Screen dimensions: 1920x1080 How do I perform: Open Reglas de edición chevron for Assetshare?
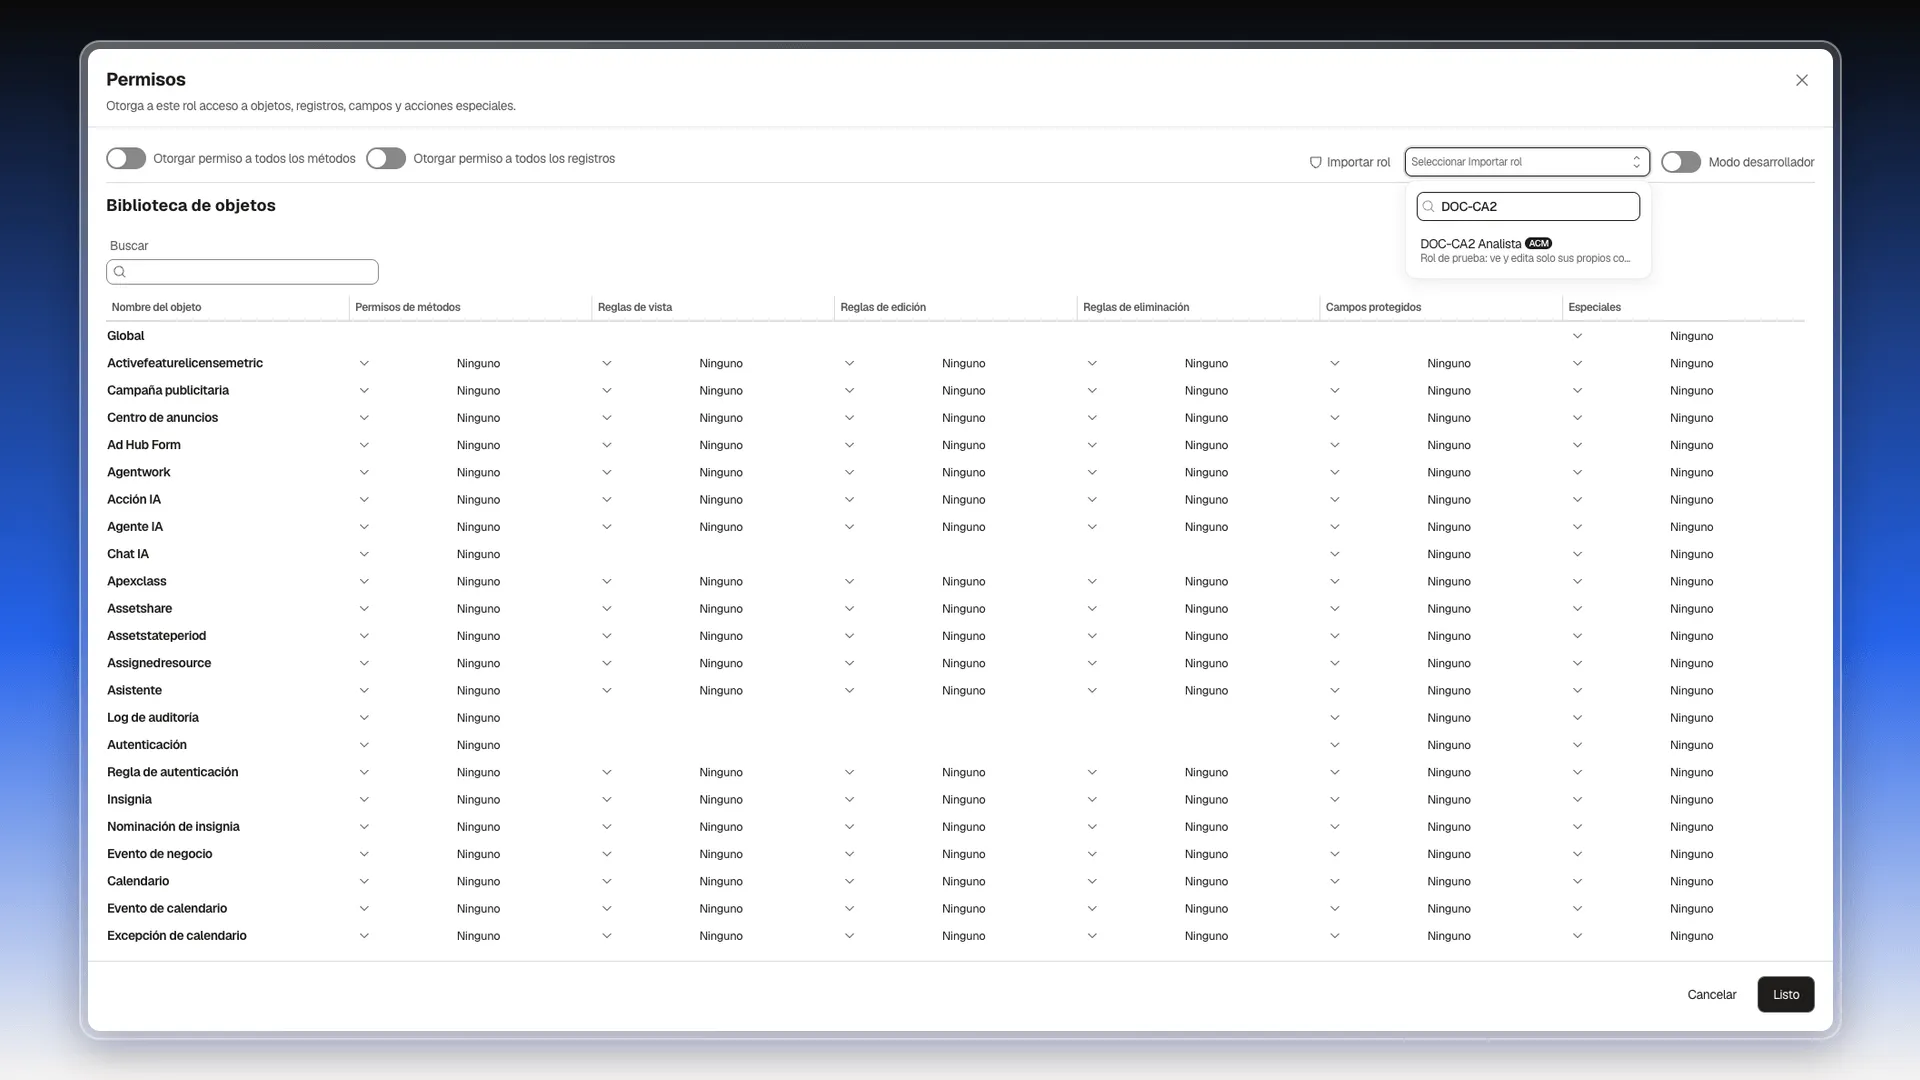(x=849, y=609)
